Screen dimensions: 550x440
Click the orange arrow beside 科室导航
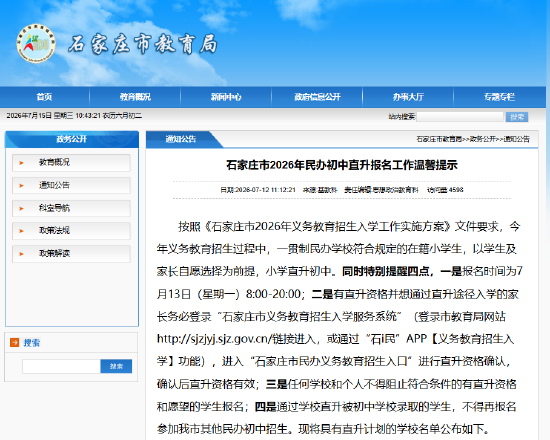pos(21,209)
